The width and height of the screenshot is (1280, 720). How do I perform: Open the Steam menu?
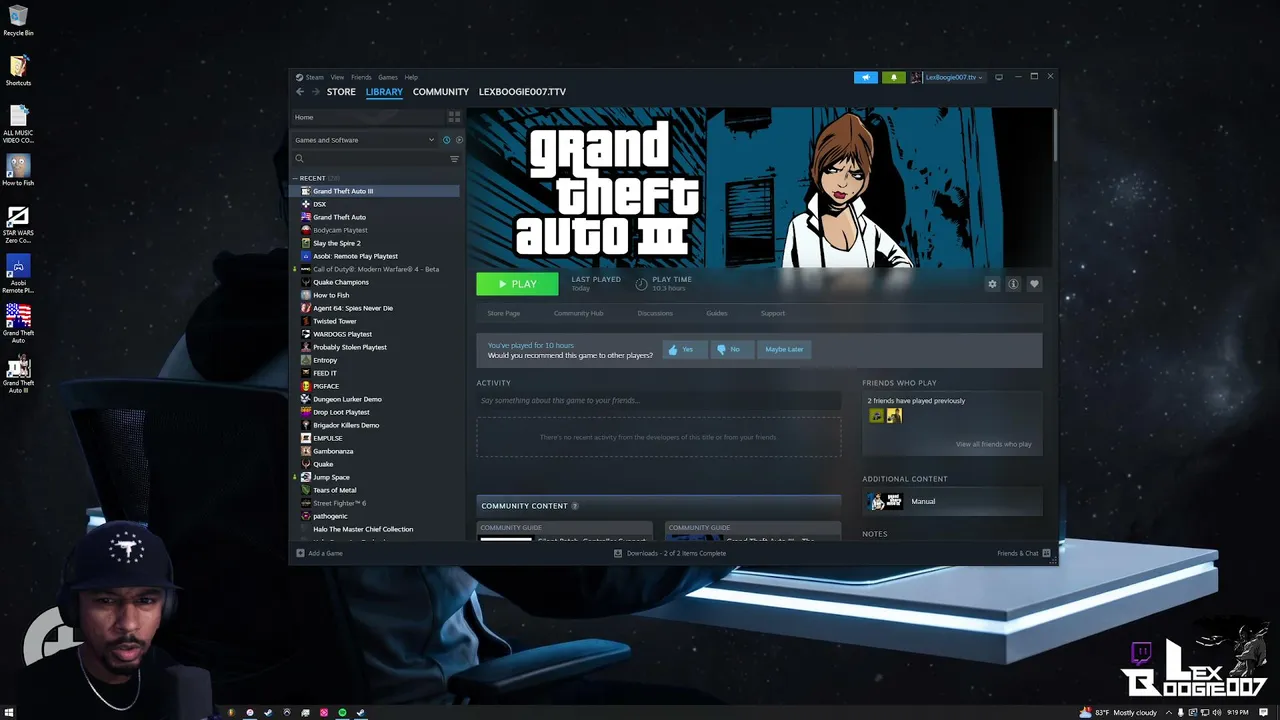coord(314,77)
